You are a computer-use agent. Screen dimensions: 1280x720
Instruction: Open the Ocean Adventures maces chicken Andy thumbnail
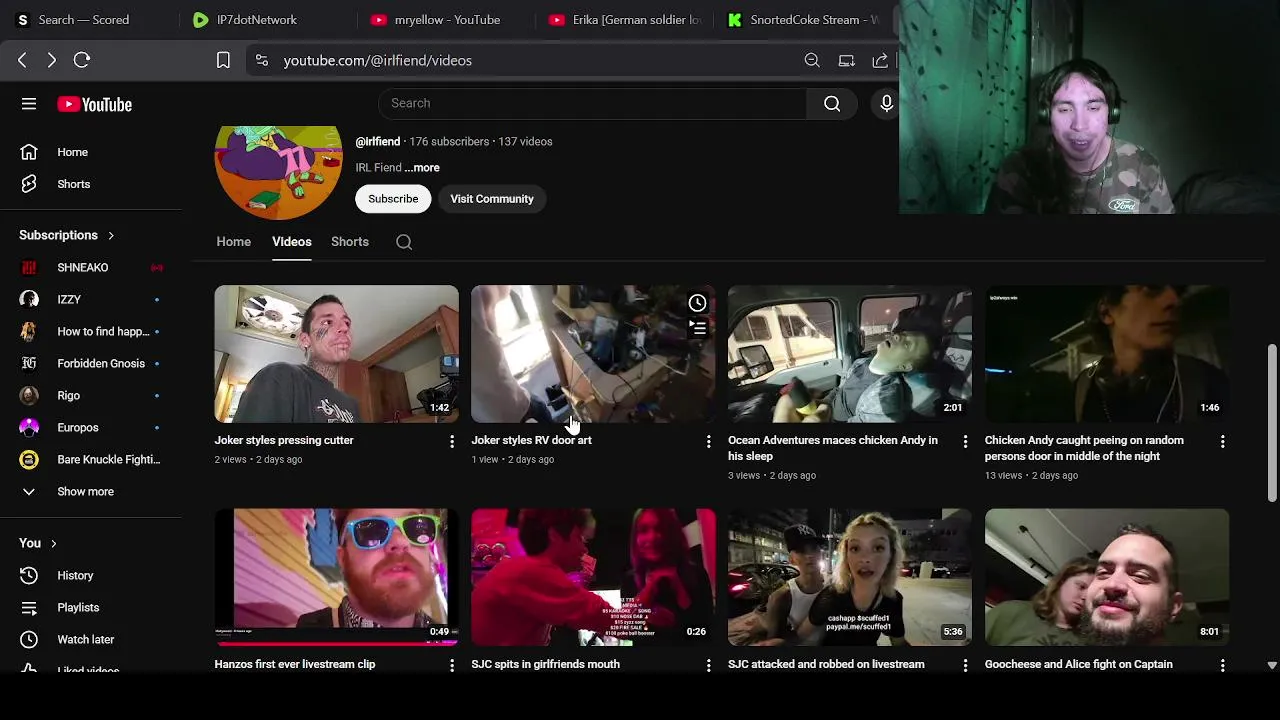(x=850, y=354)
